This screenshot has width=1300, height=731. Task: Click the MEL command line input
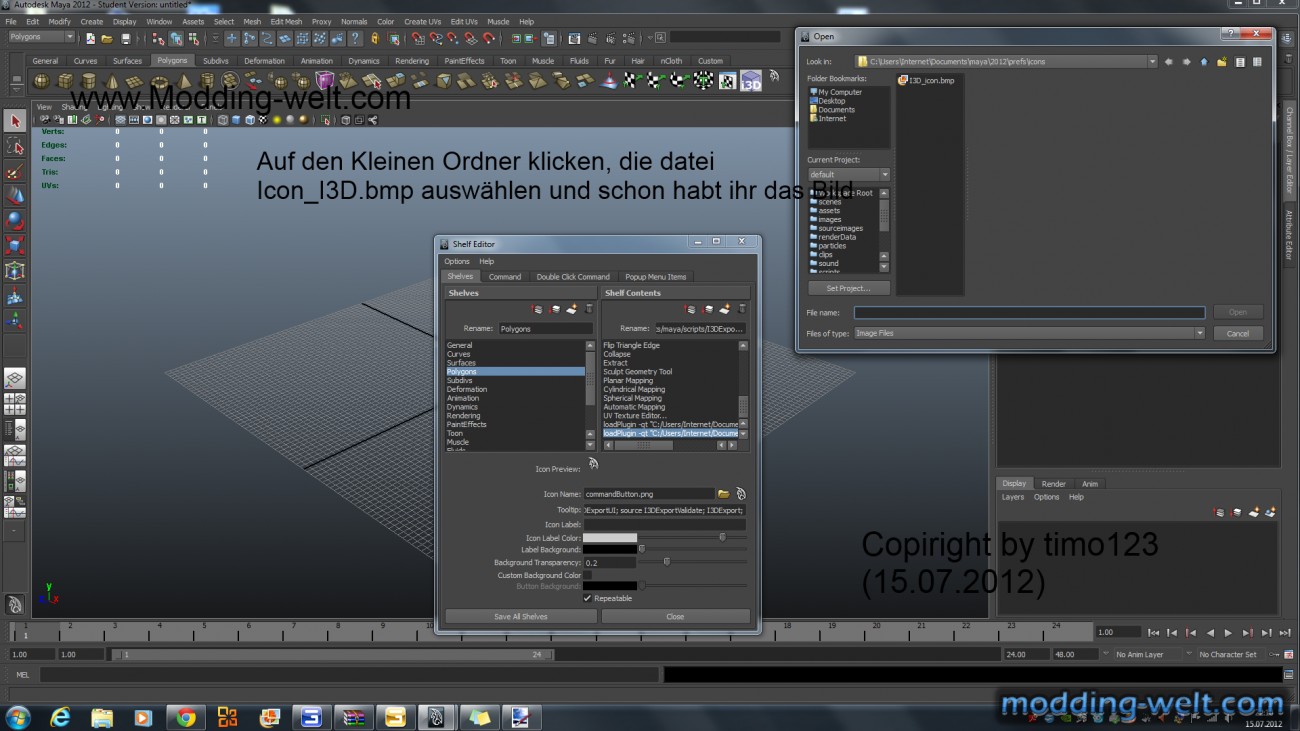(x=348, y=675)
